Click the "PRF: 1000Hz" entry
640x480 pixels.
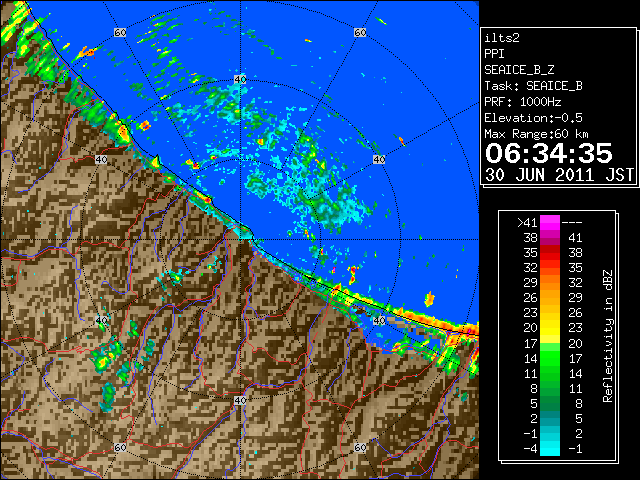[x=522, y=102]
